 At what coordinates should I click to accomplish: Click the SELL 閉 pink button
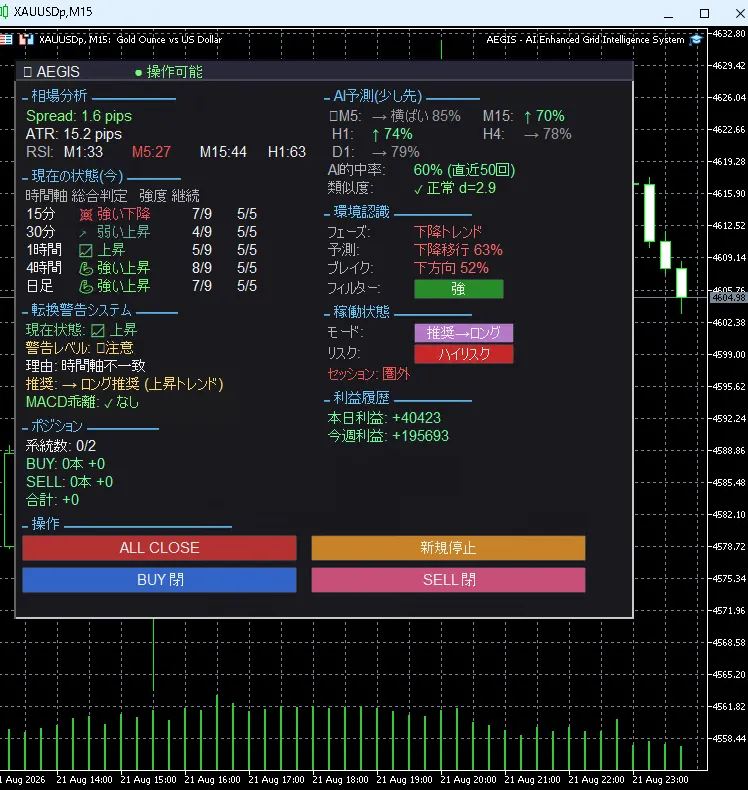click(x=448, y=580)
